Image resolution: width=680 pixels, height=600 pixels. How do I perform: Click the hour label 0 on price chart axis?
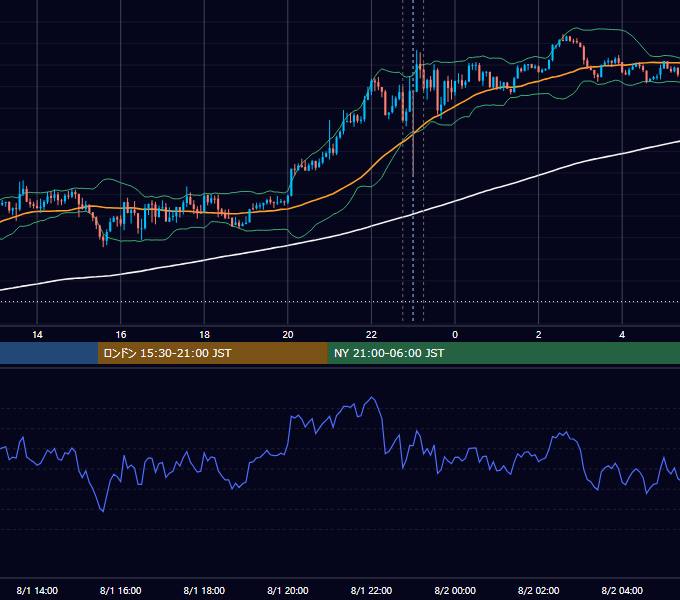tap(455, 334)
